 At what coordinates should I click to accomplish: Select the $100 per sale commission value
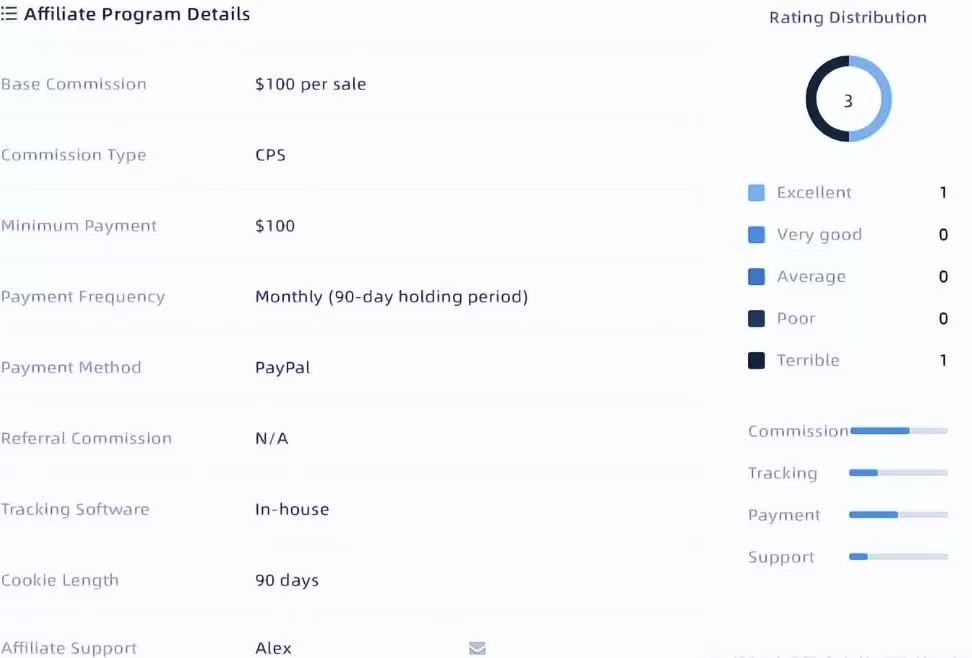tap(310, 84)
